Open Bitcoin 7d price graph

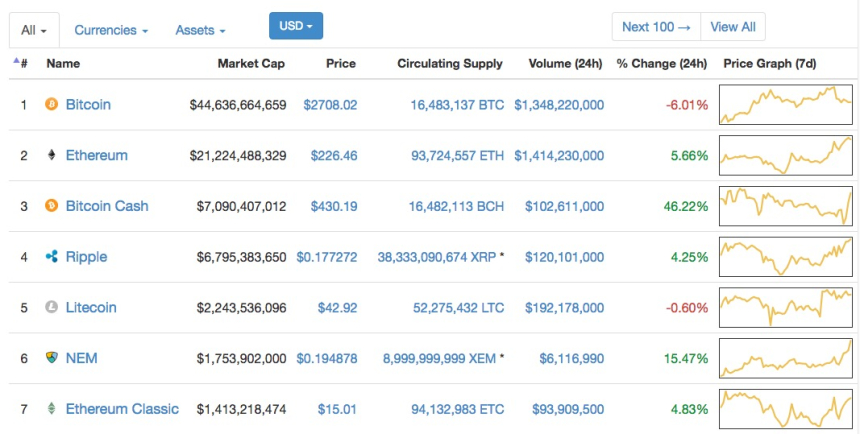coord(786,104)
